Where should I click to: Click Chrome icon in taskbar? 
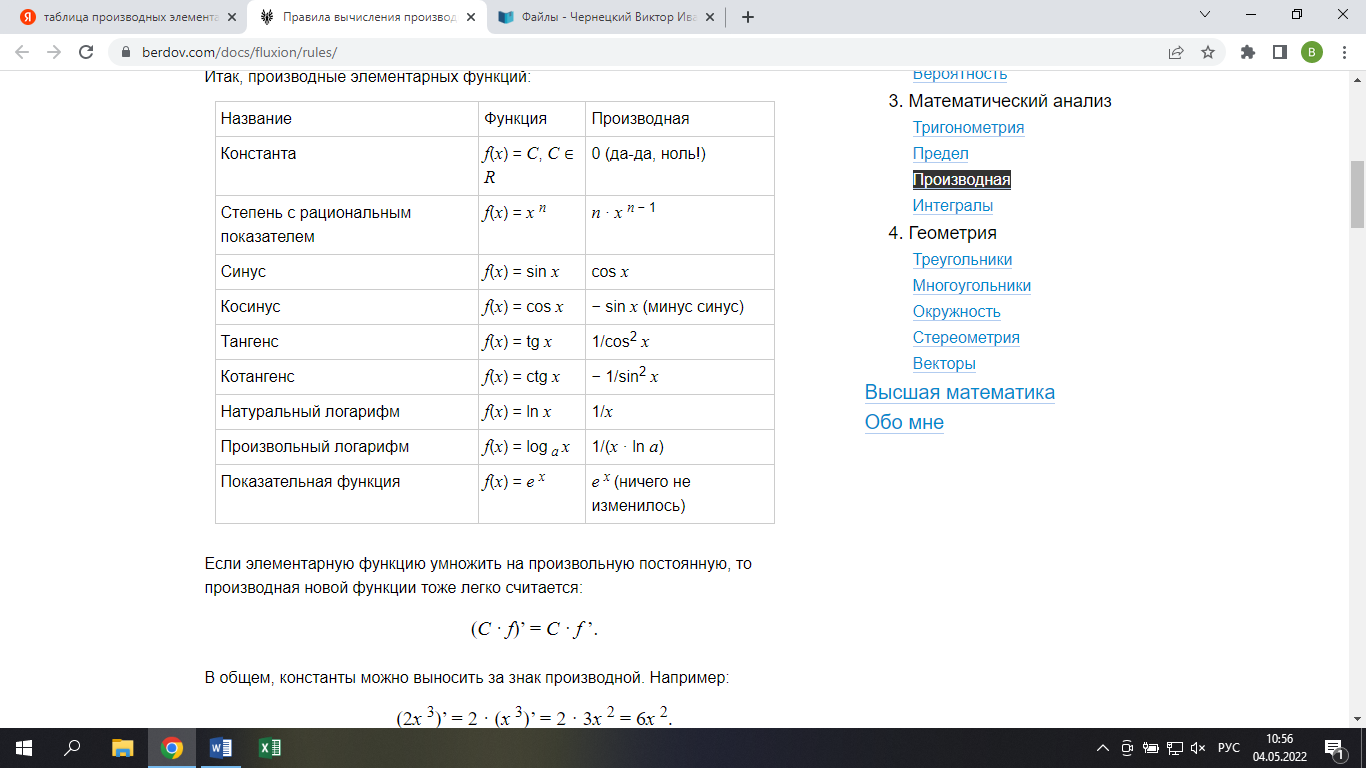[x=172, y=748]
